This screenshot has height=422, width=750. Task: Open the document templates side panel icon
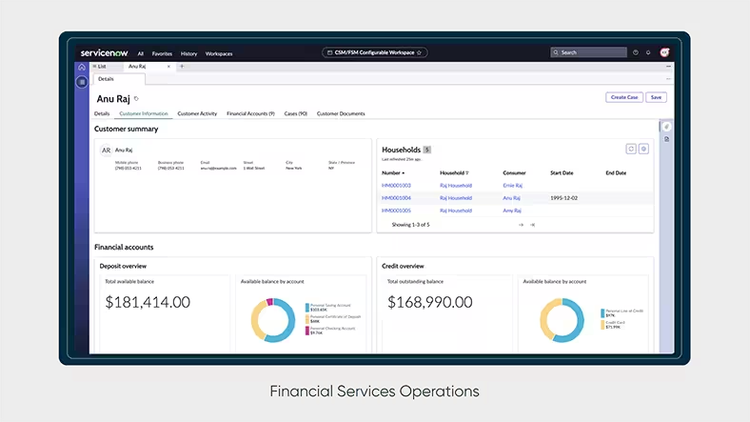click(667, 139)
